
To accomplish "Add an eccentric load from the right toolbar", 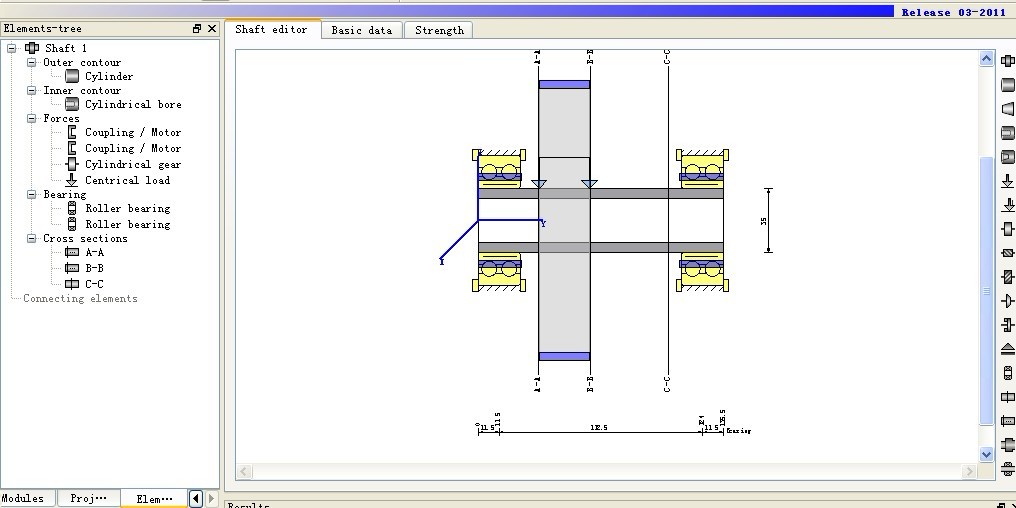I will tap(1008, 205).
